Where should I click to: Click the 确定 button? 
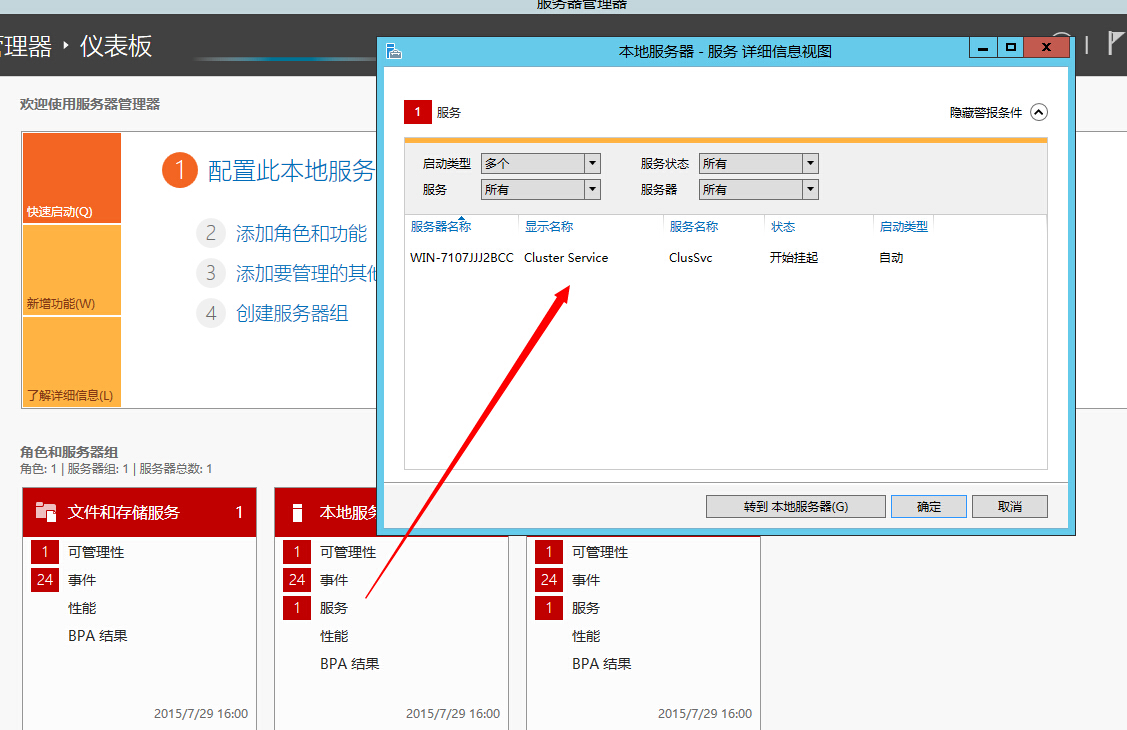(928, 506)
